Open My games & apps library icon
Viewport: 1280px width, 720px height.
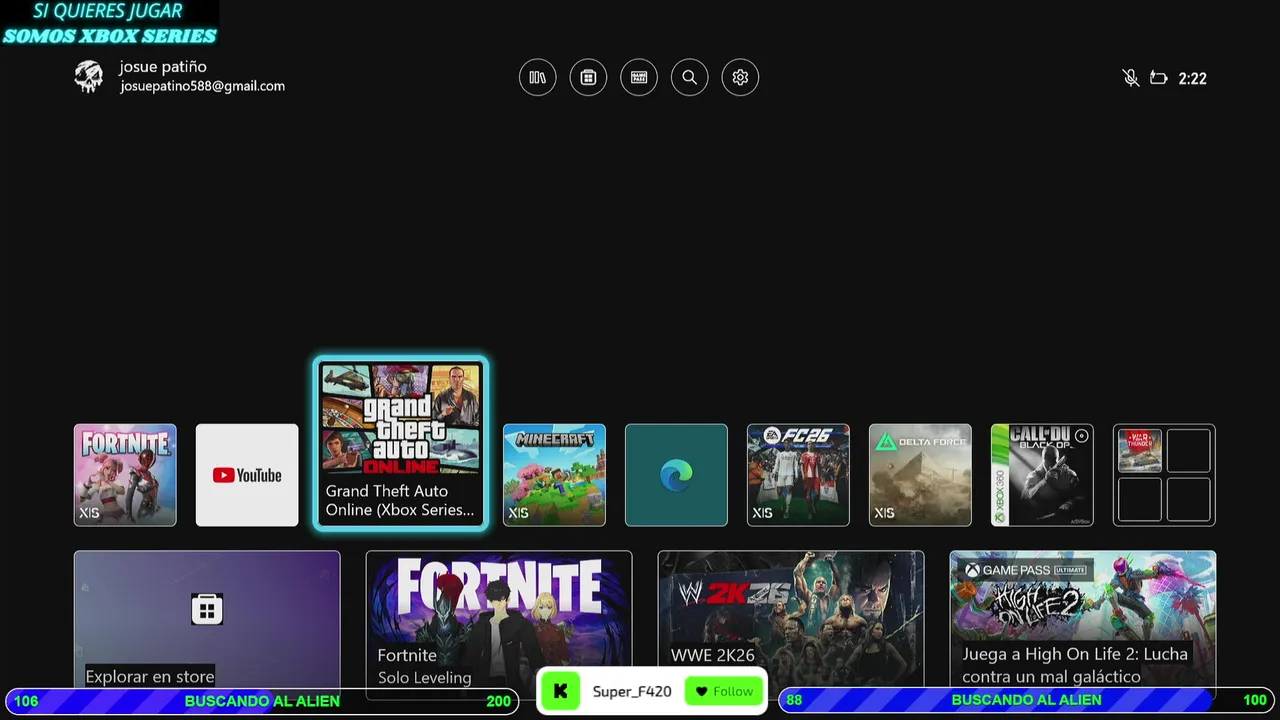tap(537, 77)
